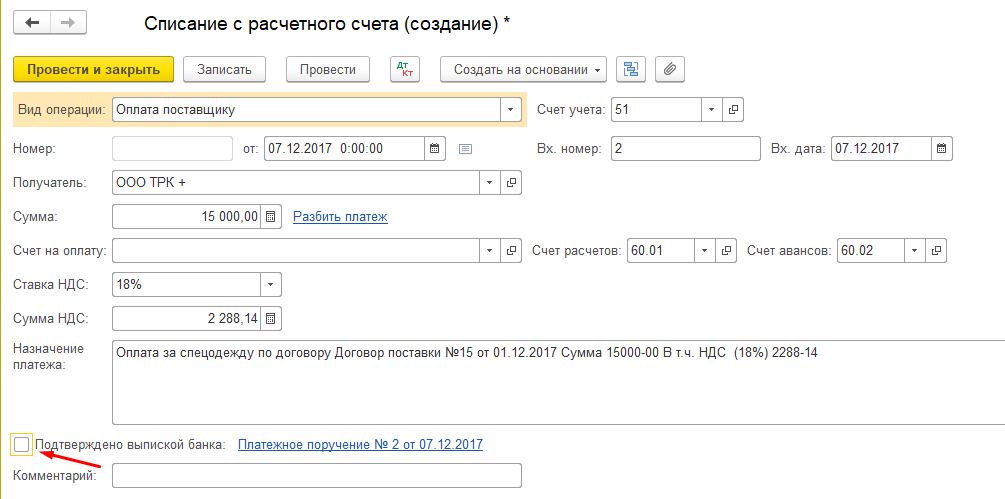Click inside the Номер field
1005x499 pixels.
(172, 149)
